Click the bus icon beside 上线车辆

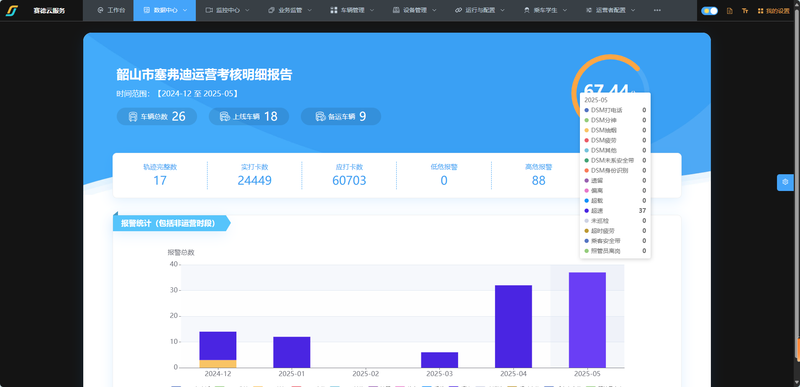(x=224, y=117)
